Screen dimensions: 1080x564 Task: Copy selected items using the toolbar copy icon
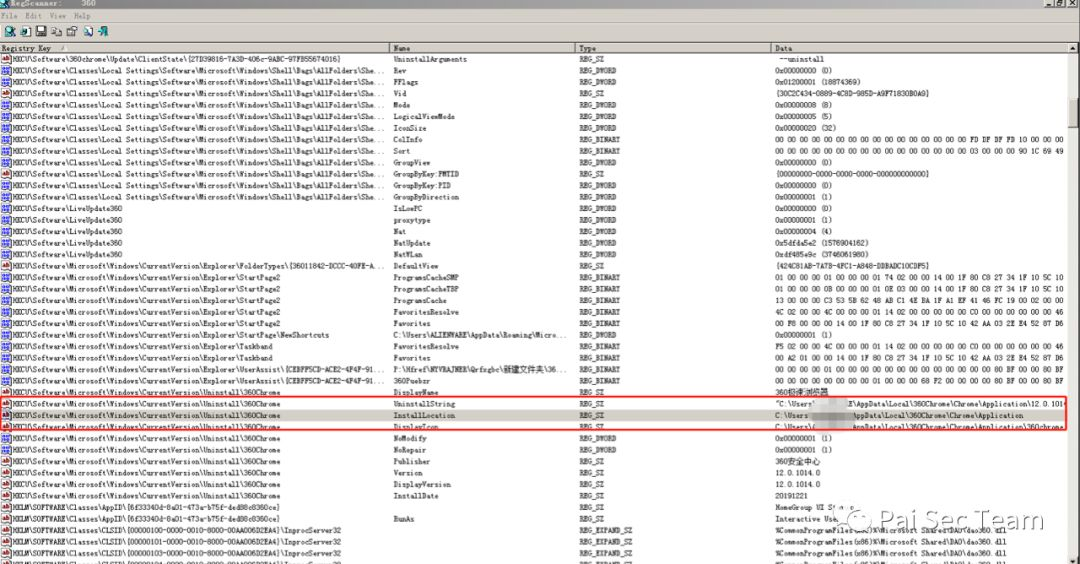(56, 32)
